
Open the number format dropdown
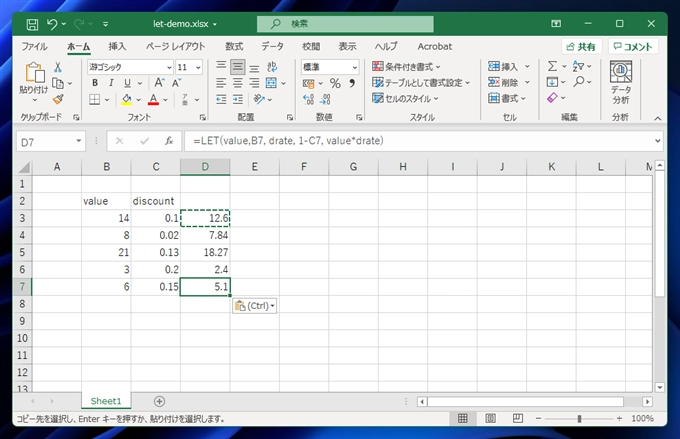355,67
